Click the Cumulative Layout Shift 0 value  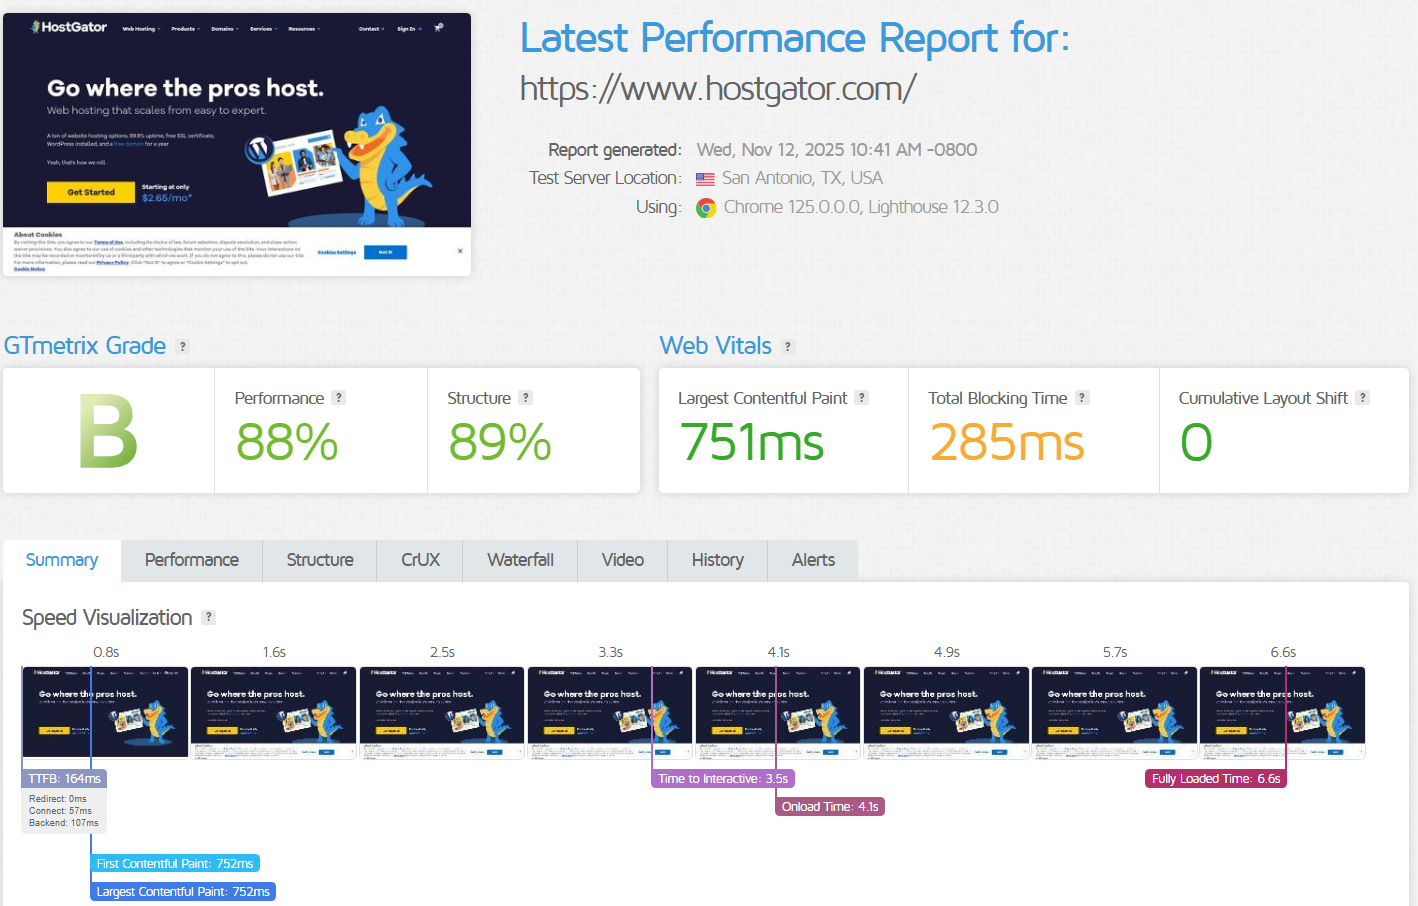[1196, 442]
